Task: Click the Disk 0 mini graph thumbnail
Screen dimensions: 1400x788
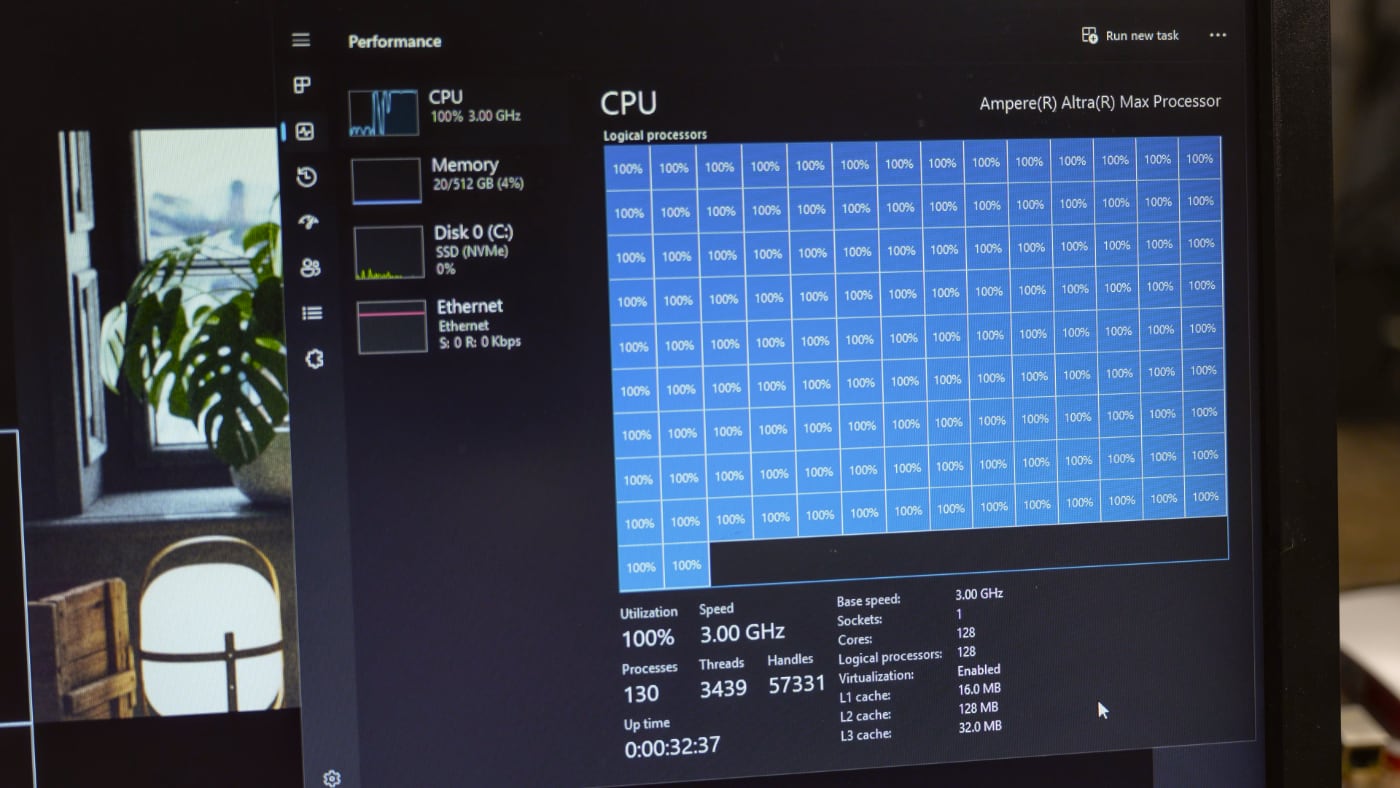Action: [x=389, y=252]
